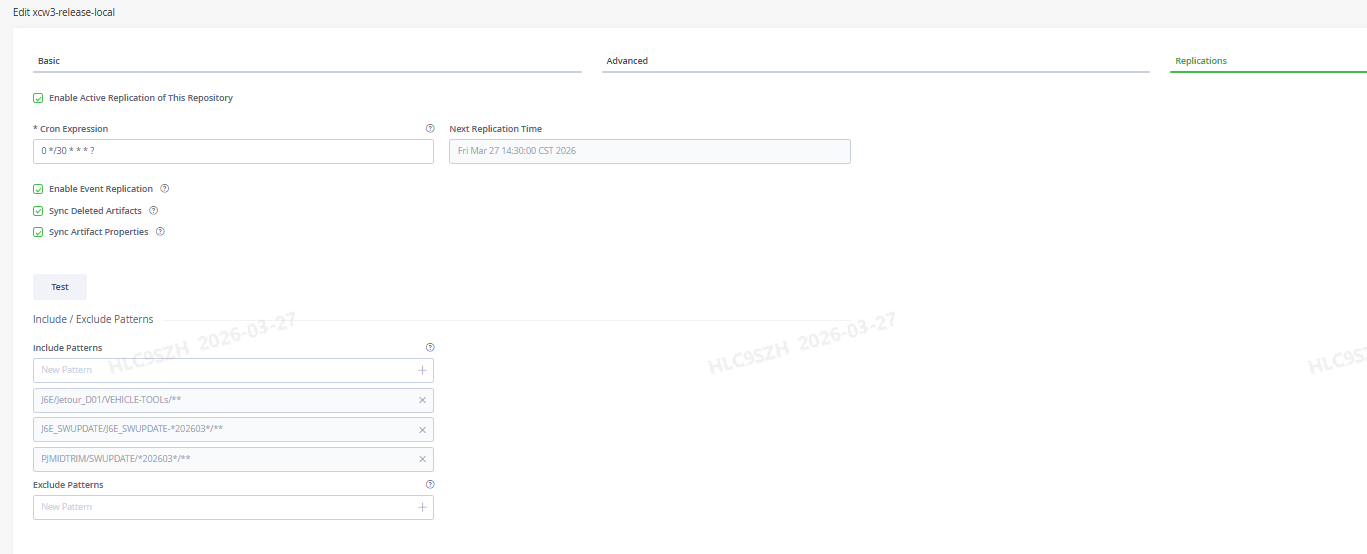This screenshot has width=1367, height=554.
Task: Click help icon for Exclude Patterns
Action: point(430,485)
